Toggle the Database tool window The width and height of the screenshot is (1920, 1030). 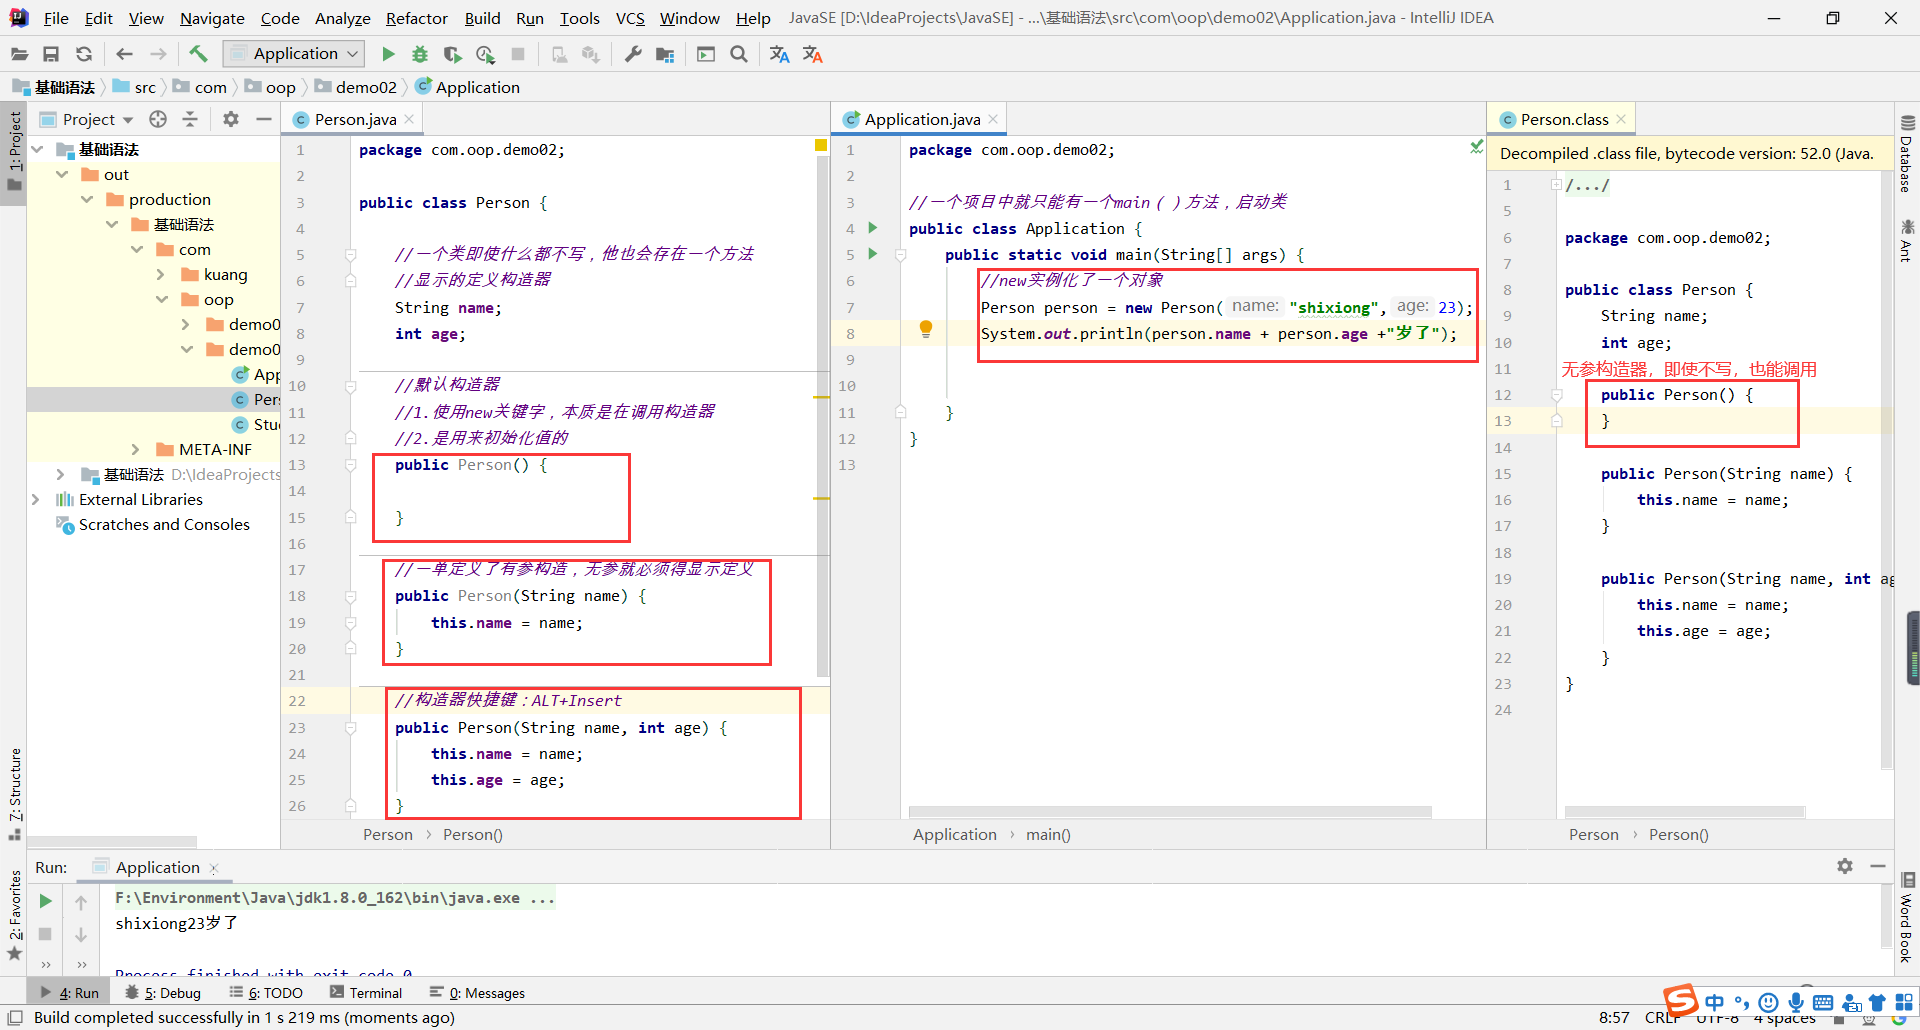point(1907,154)
